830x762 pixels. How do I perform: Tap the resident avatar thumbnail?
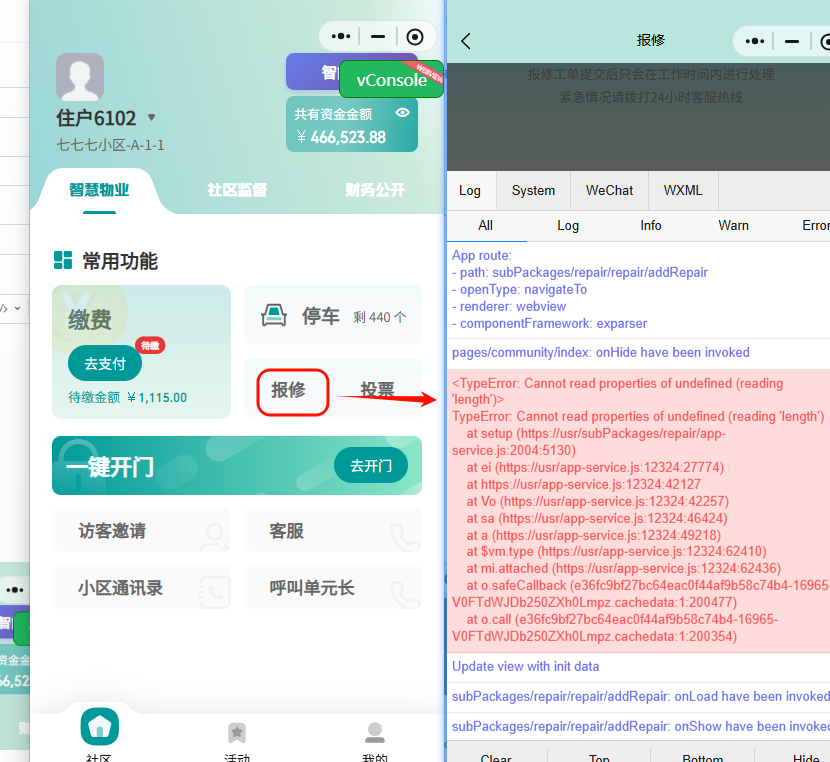pyautogui.click(x=79, y=75)
